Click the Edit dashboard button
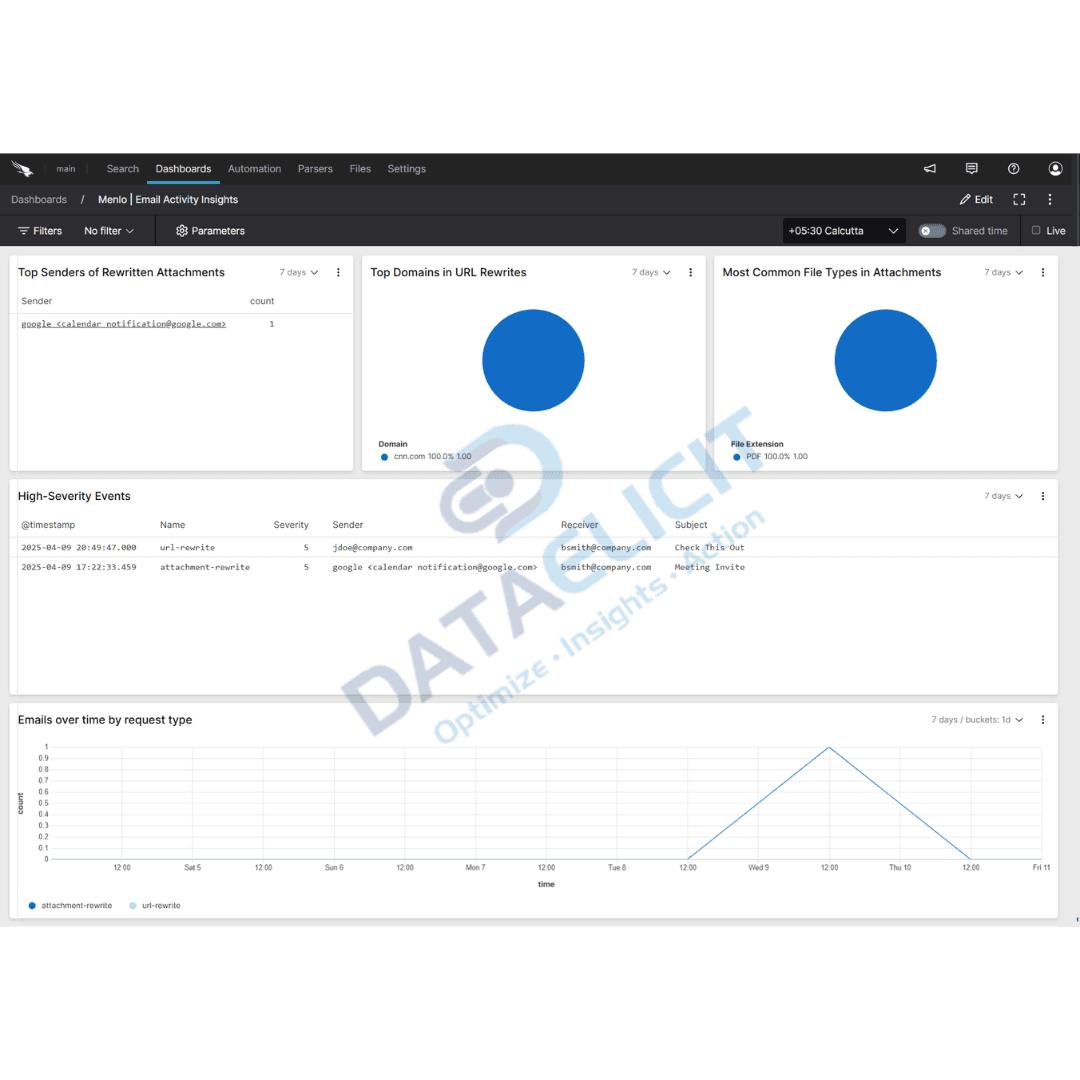1080x1080 pixels. pos(975,199)
